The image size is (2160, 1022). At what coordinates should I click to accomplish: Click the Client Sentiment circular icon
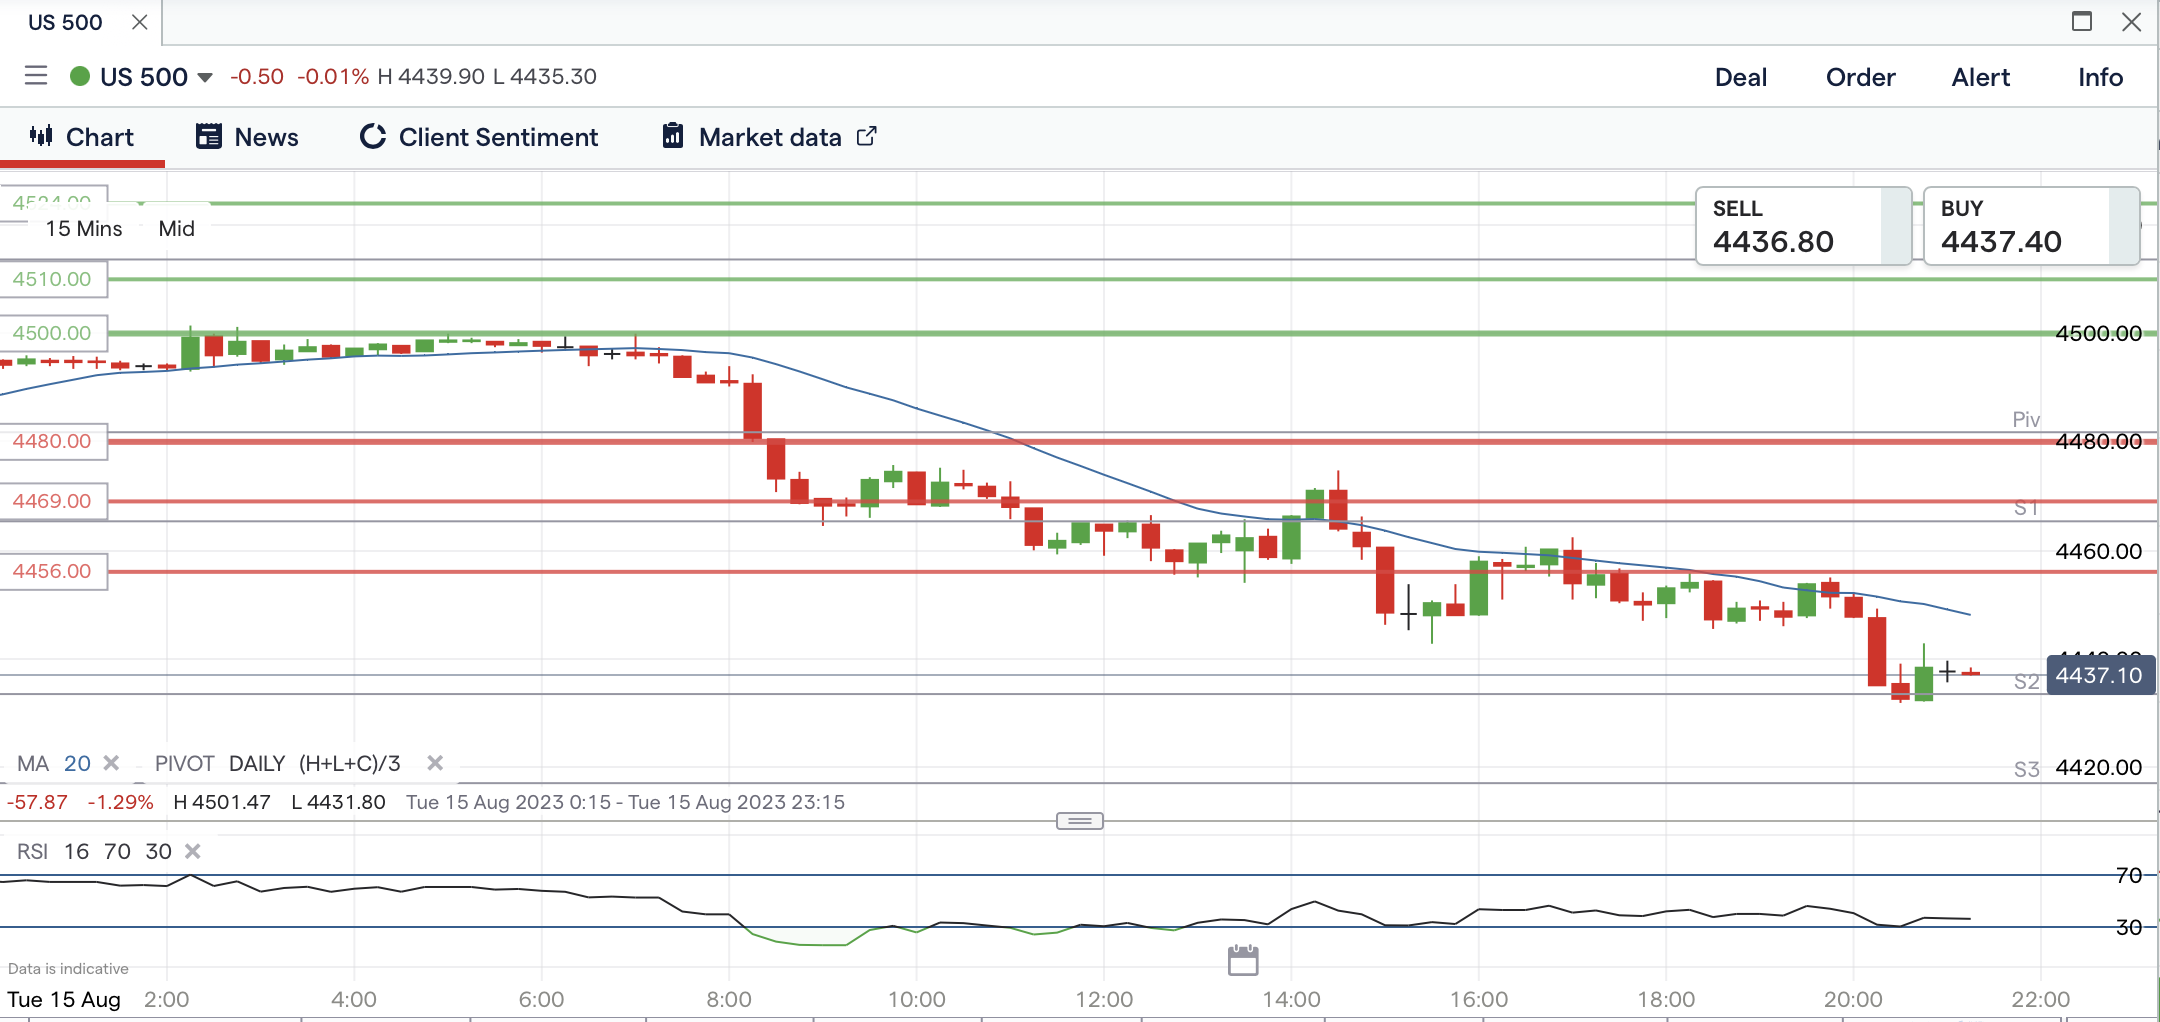(x=373, y=136)
